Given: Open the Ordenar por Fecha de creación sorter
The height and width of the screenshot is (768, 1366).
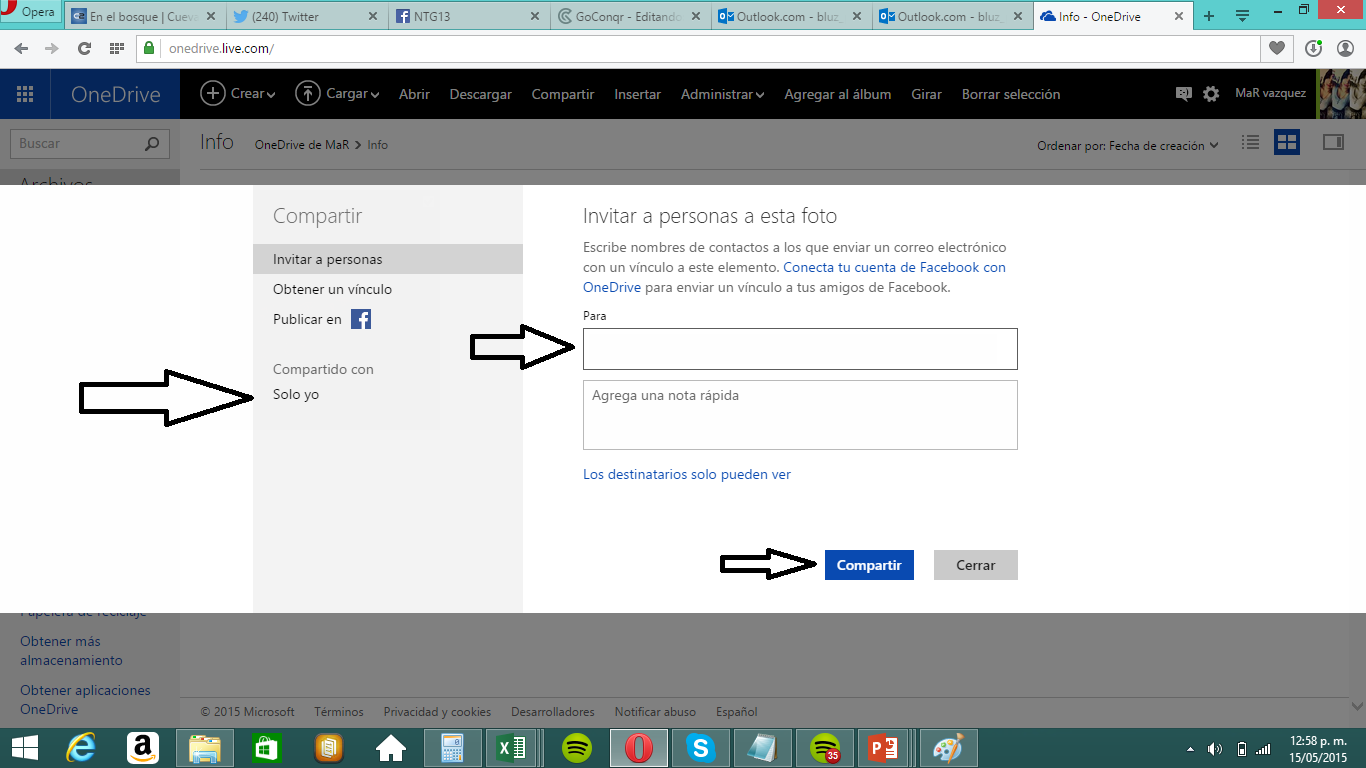Looking at the screenshot, I should pyautogui.click(x=1128, y=145).
